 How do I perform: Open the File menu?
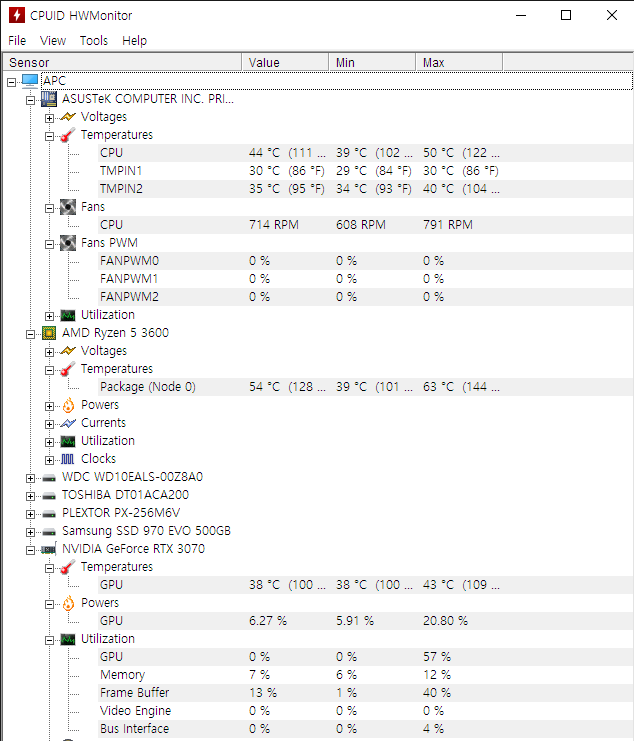[17, 41]
